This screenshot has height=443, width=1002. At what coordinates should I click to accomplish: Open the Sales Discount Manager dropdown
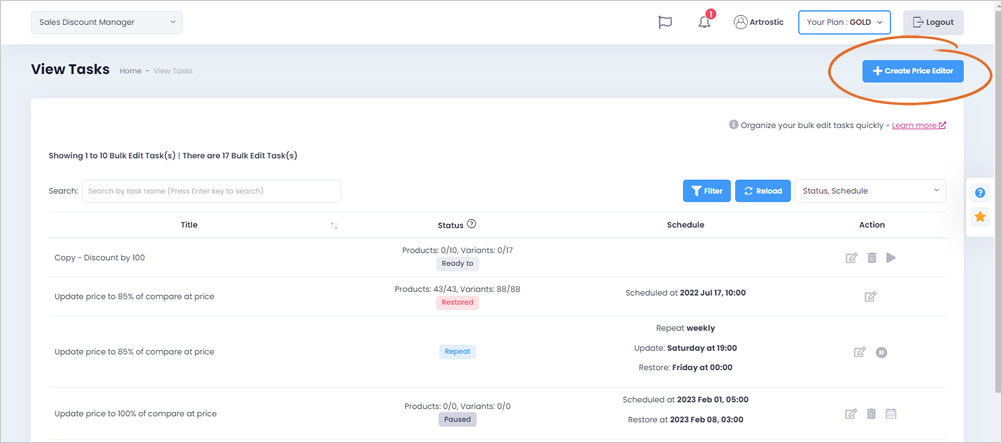[x=107, y=22]
